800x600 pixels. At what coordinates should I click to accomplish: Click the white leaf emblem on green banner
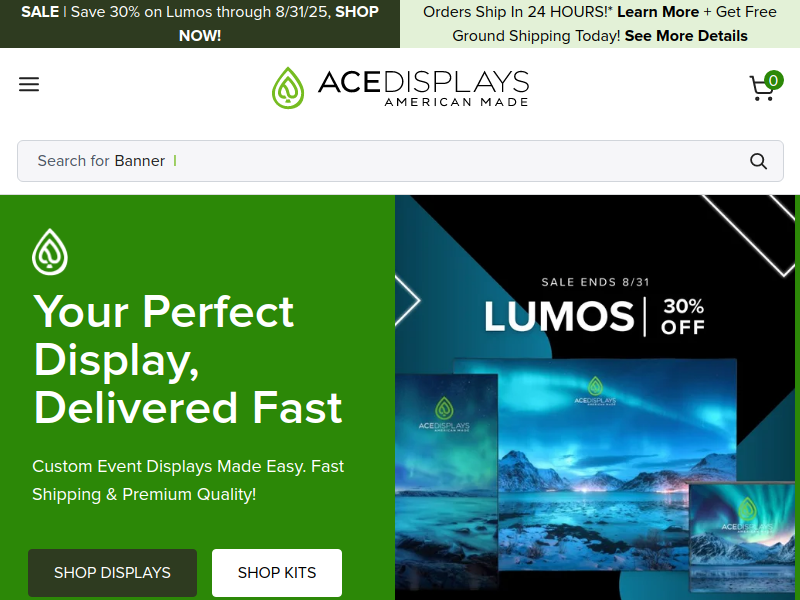pos(50,252)
